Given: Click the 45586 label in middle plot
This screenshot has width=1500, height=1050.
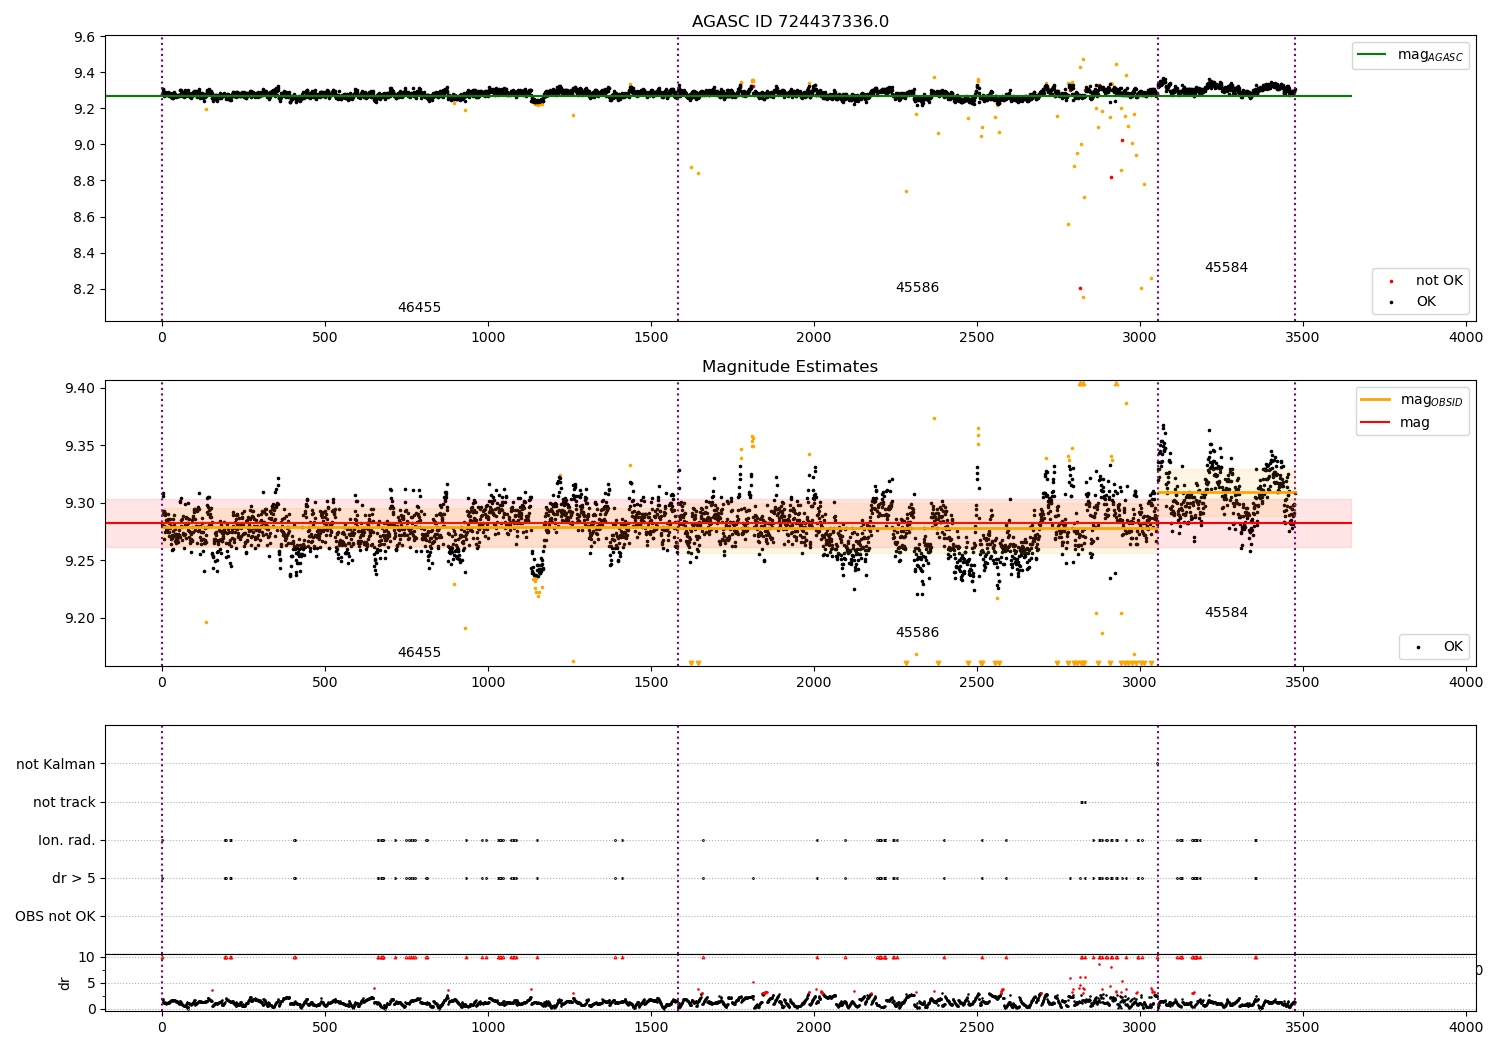Looking at the screenshot, I should pos(917,633).
